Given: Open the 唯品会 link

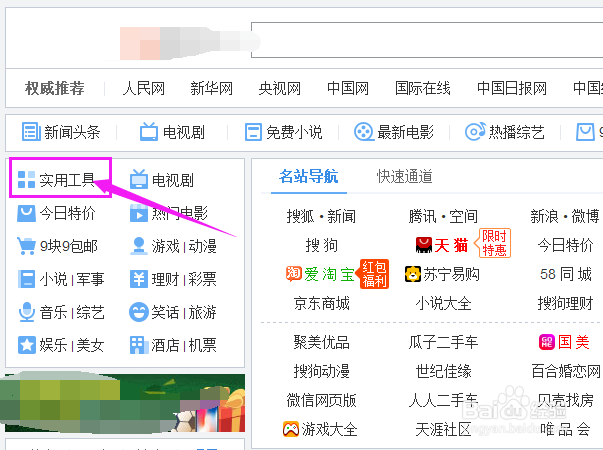Looking at the screenshot, I should coord(565,429).
